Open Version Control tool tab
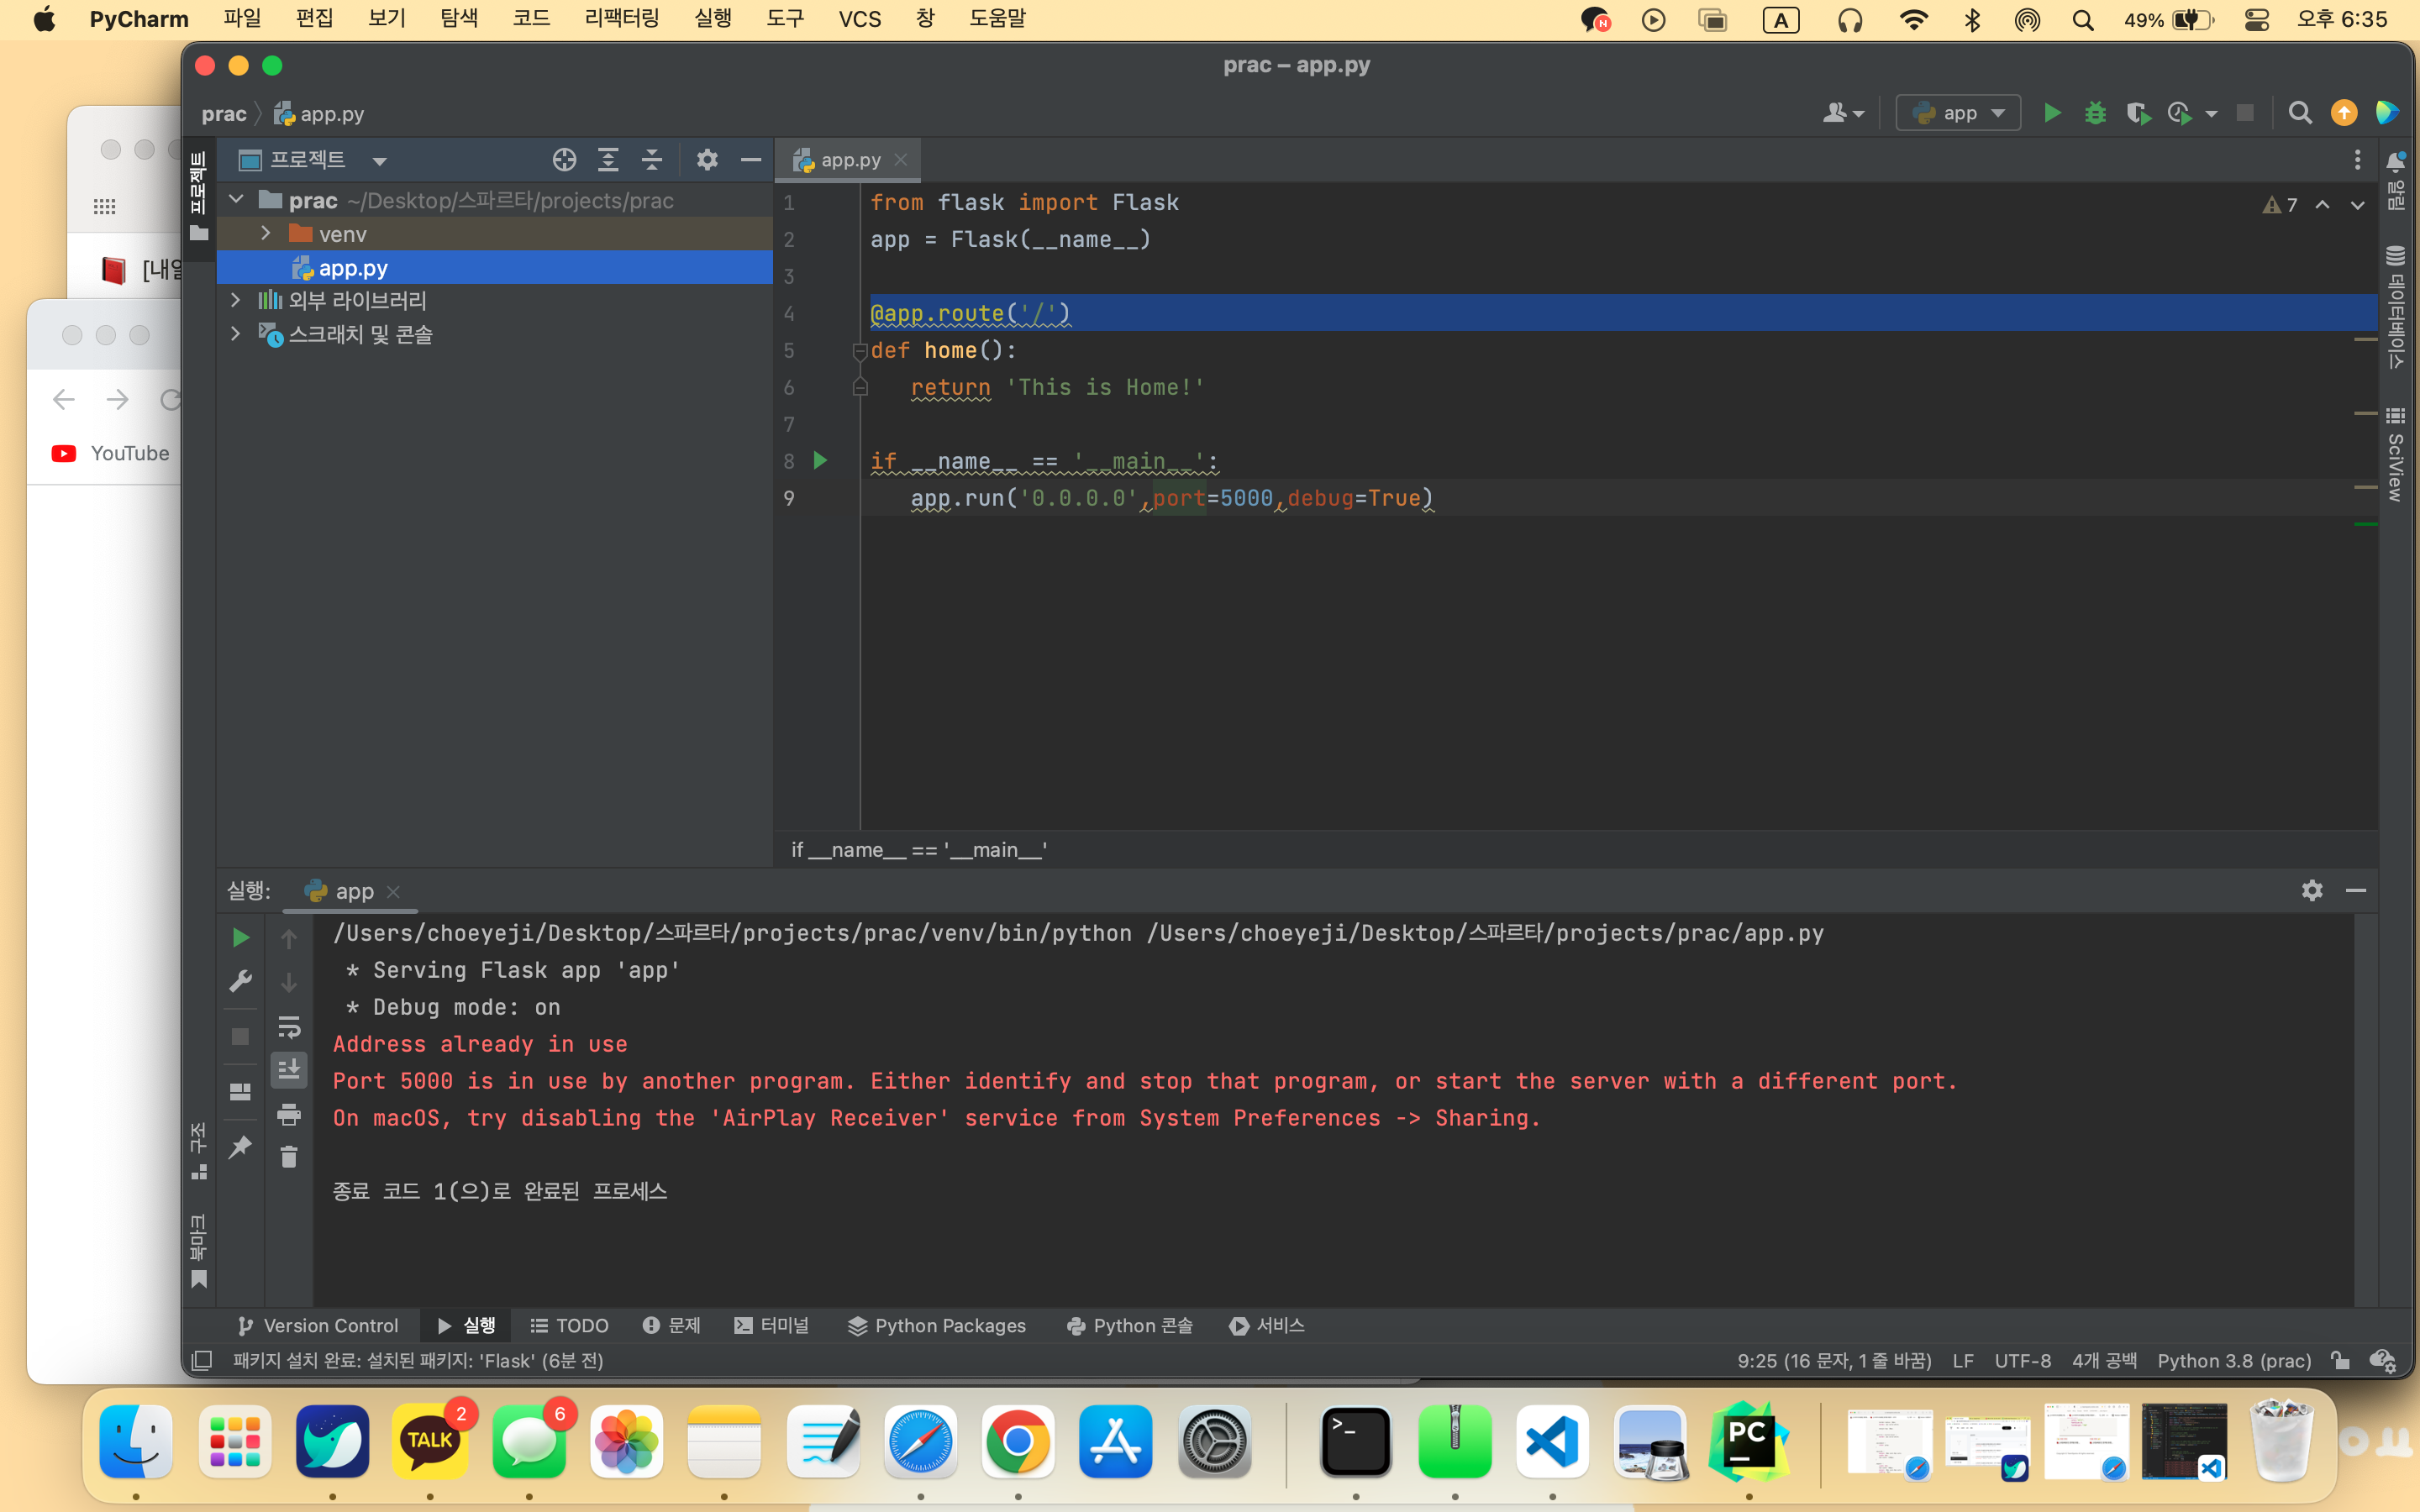Image resolution: width=2420 pixels, height=1512 pixels. [x=318, y=1325]
